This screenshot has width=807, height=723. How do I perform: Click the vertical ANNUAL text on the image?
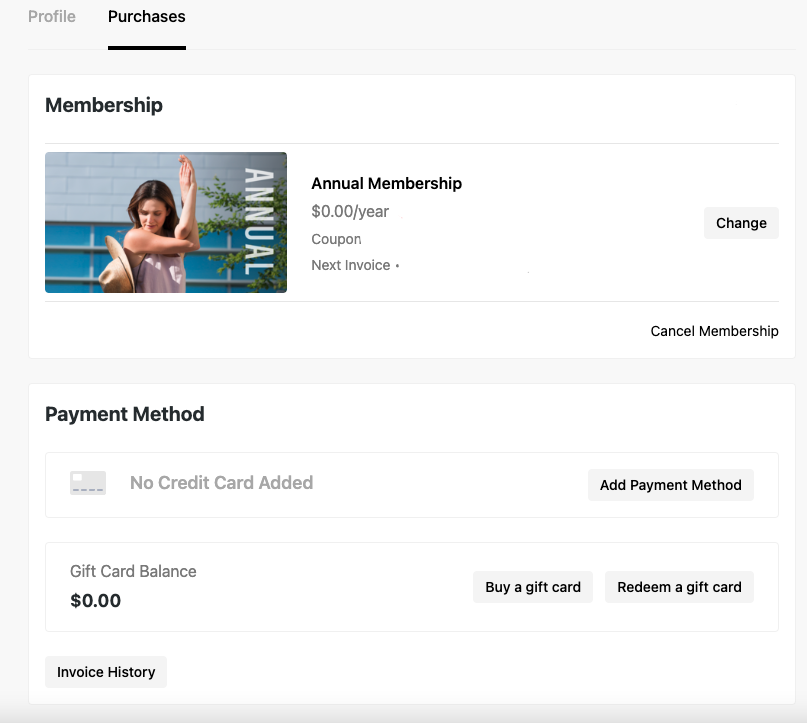click(x=259, y=222)
